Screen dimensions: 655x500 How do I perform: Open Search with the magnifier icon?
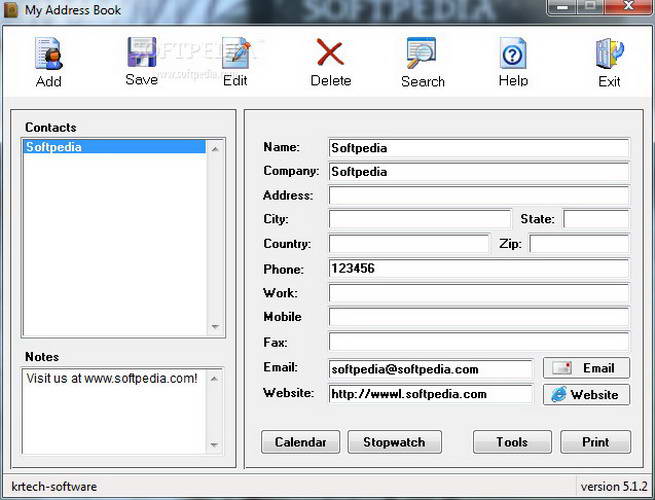(421, 53)
